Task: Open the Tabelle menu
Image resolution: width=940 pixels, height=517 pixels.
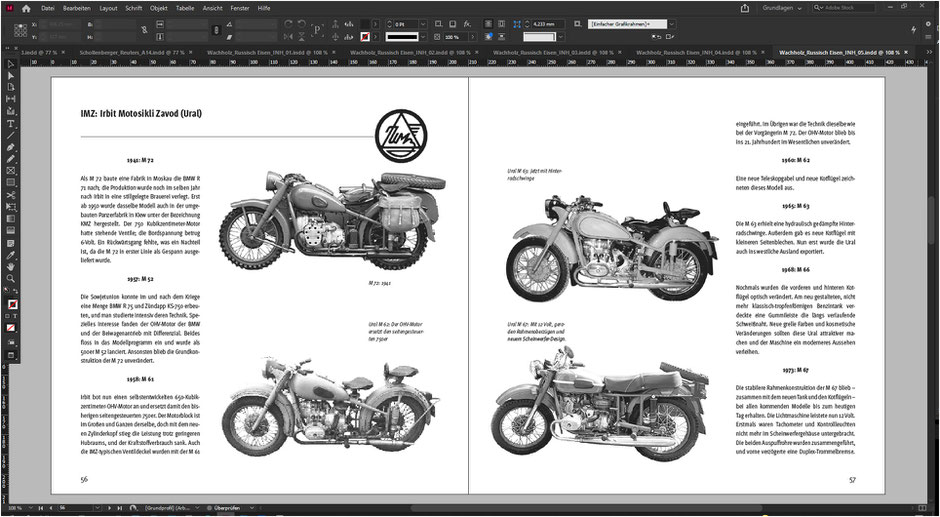Action: [x=185, y=8]
